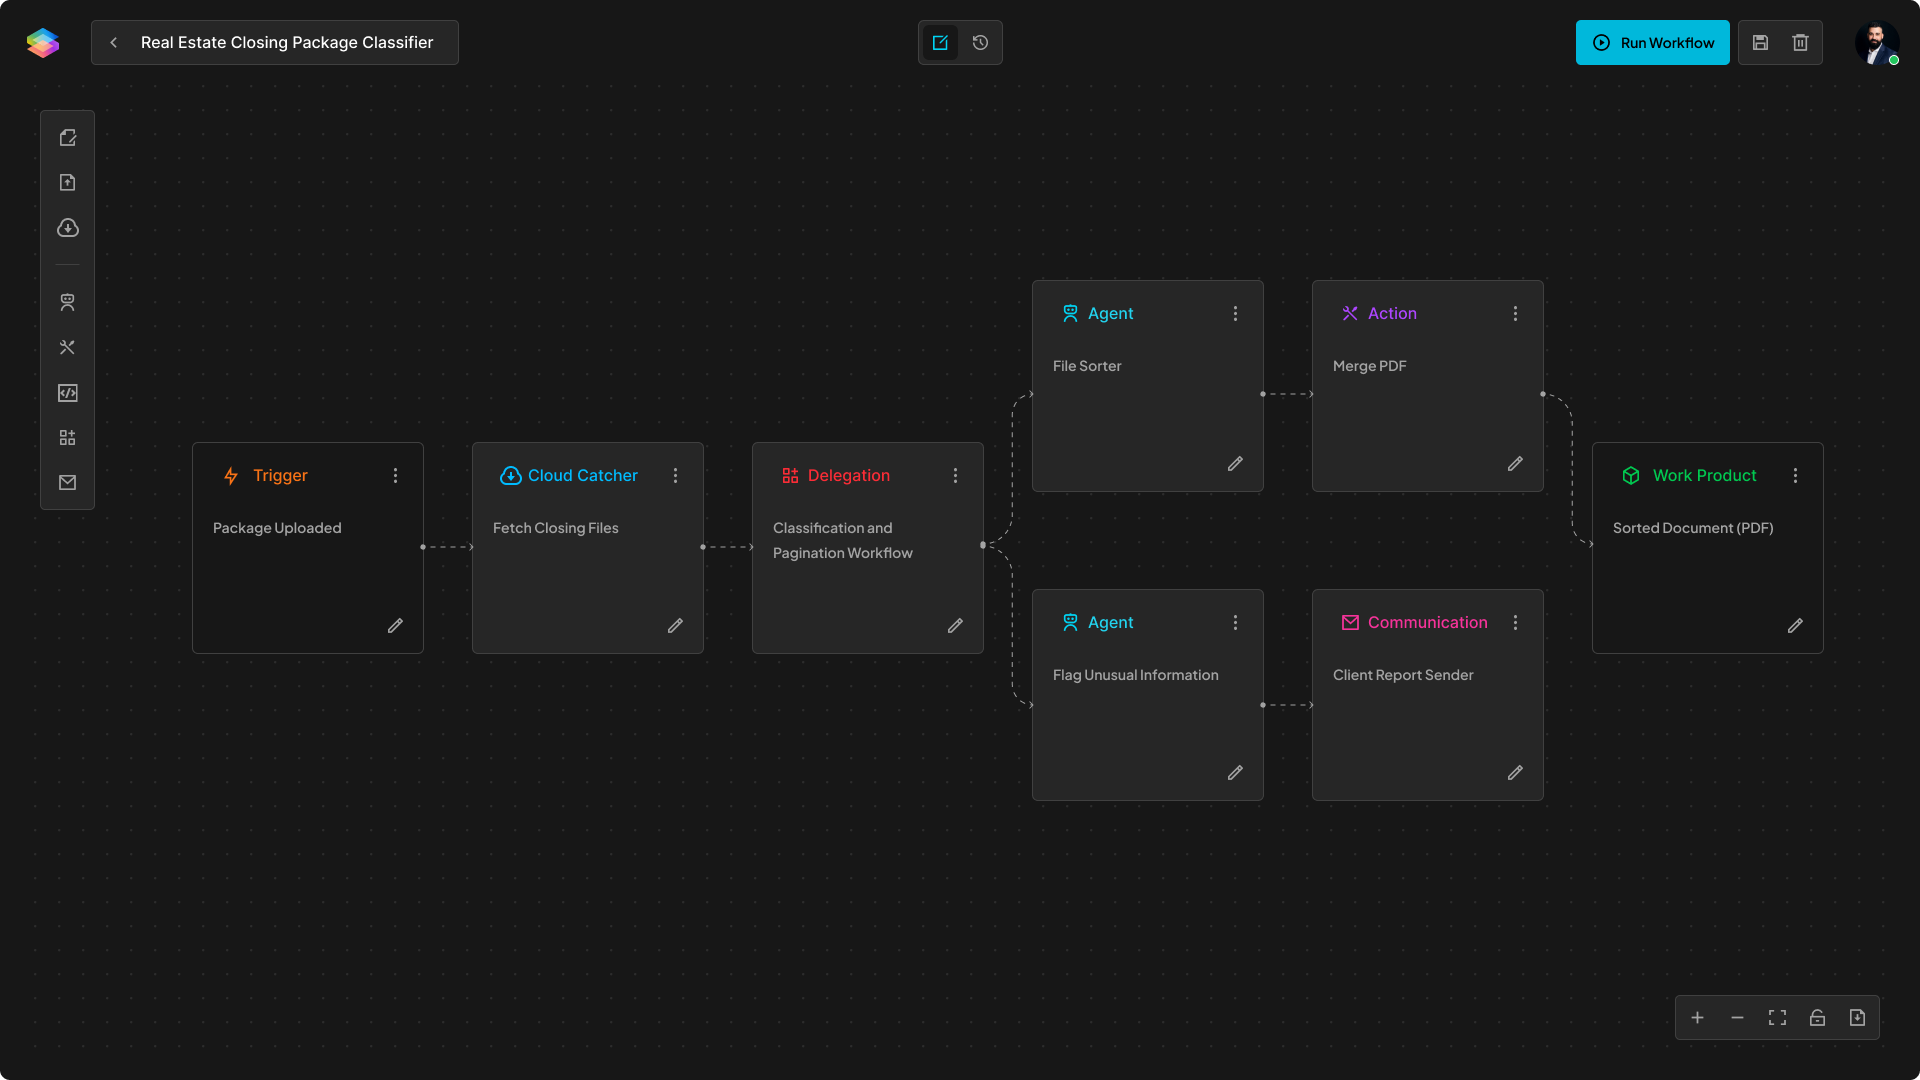Expand options for Work Product node

pos(1795,476)
